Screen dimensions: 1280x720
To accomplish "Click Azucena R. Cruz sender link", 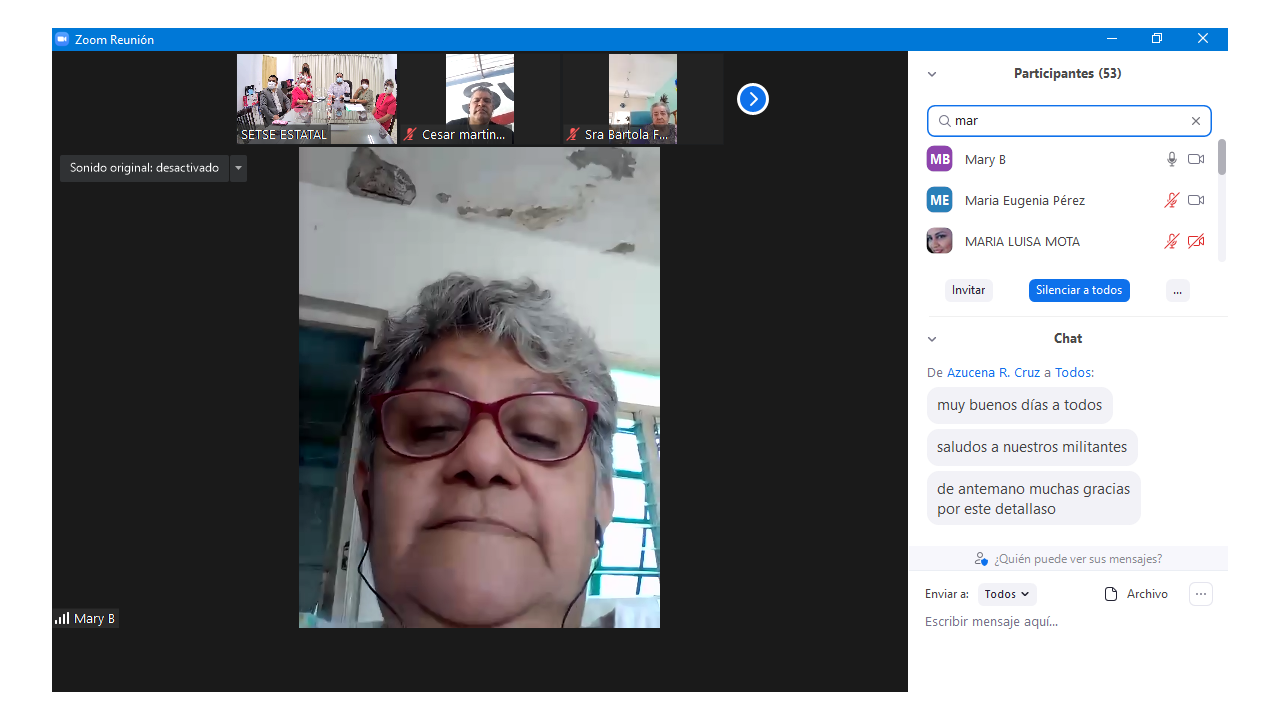I will (993, 372).
